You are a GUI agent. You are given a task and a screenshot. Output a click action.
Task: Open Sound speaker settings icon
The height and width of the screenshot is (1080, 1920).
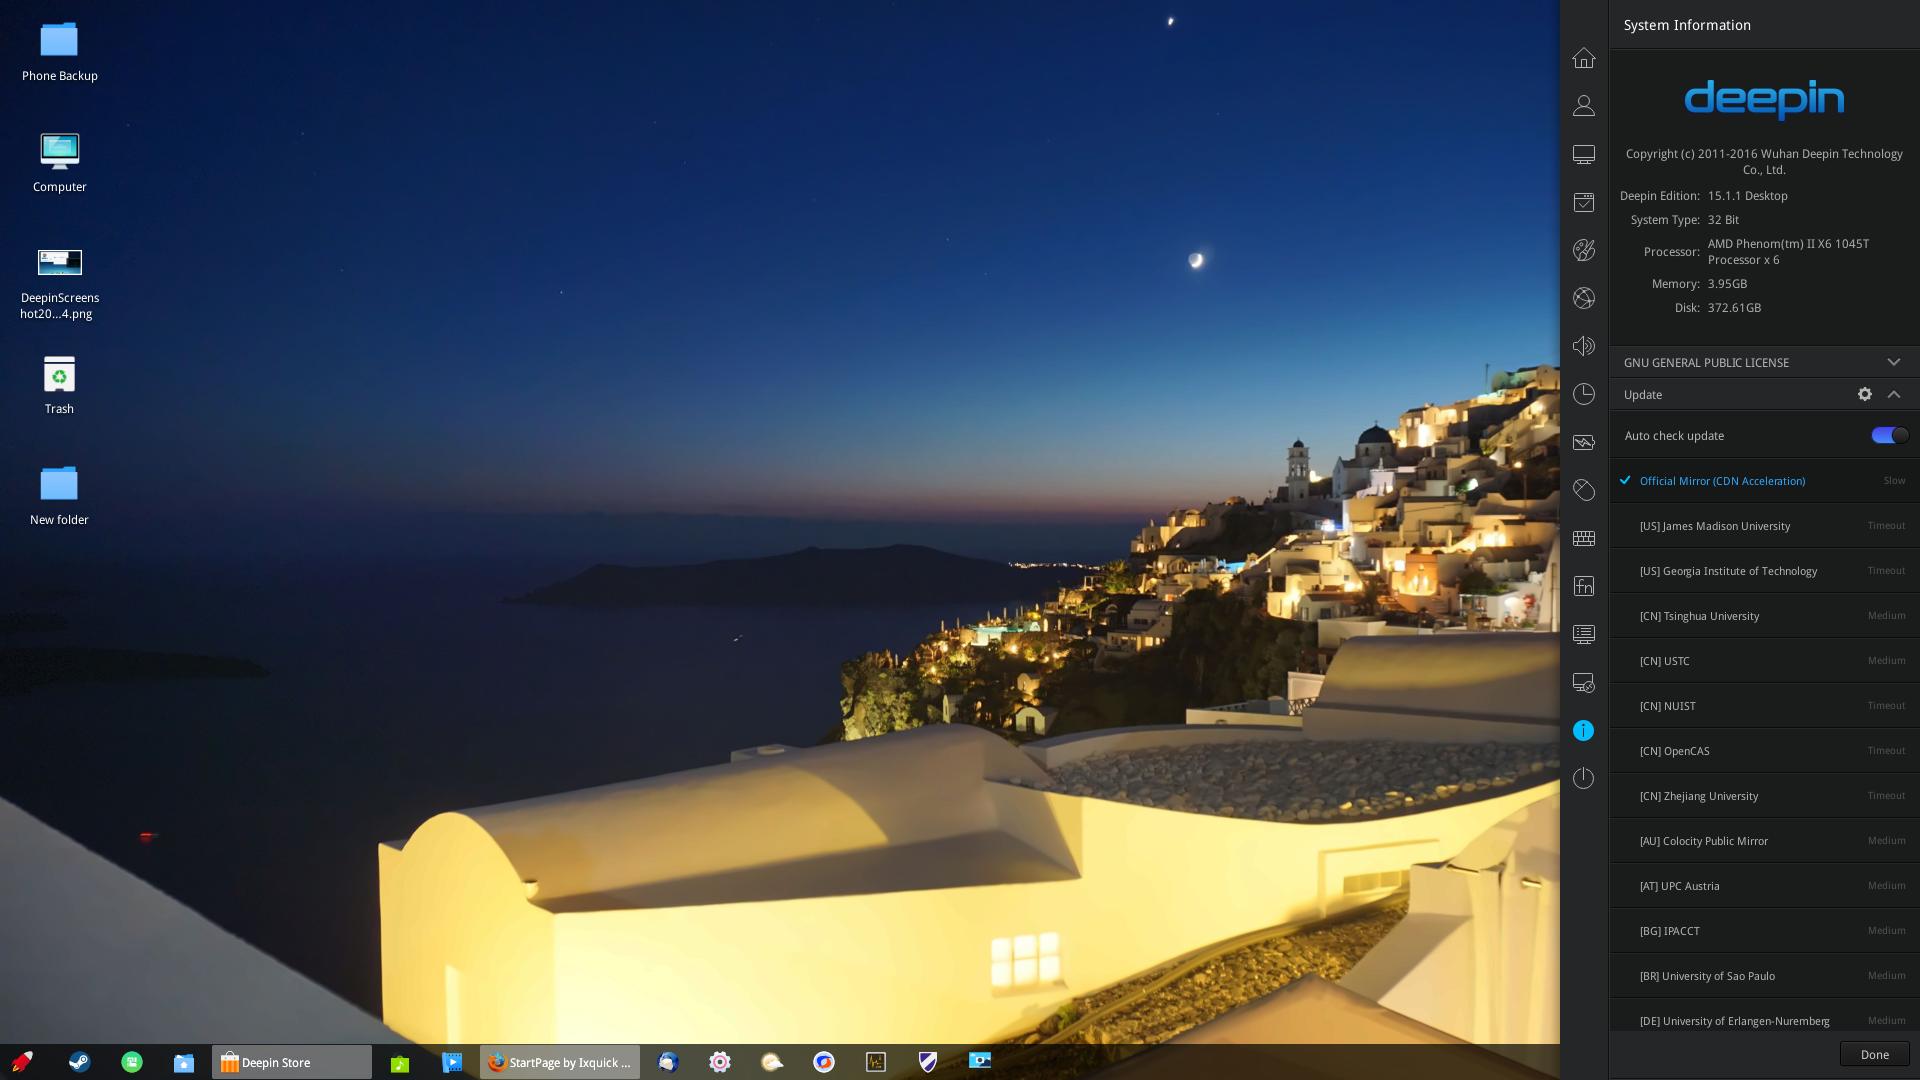click(1583, 346)
